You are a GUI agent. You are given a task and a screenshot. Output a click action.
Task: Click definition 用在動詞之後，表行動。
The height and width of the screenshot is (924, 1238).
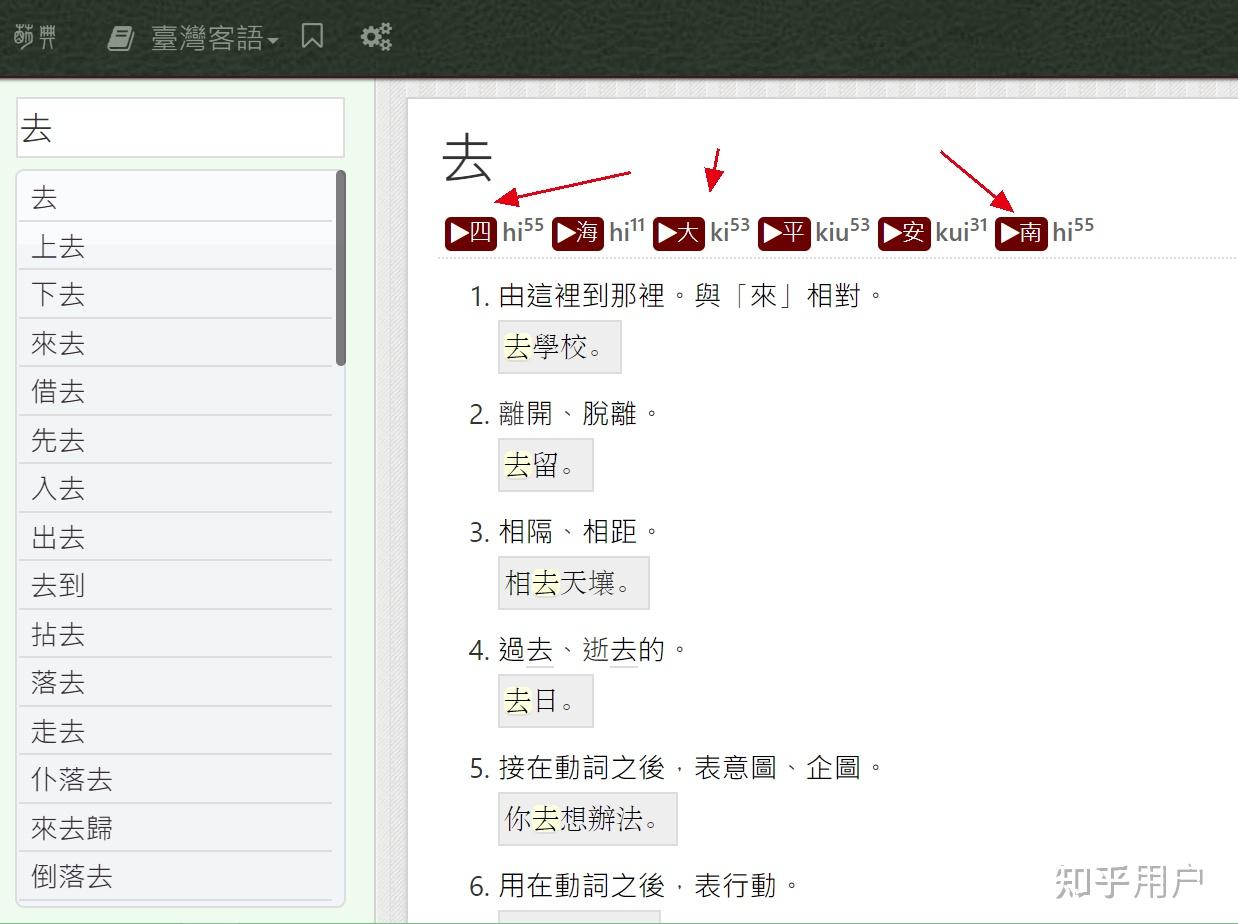click(649, 886)
